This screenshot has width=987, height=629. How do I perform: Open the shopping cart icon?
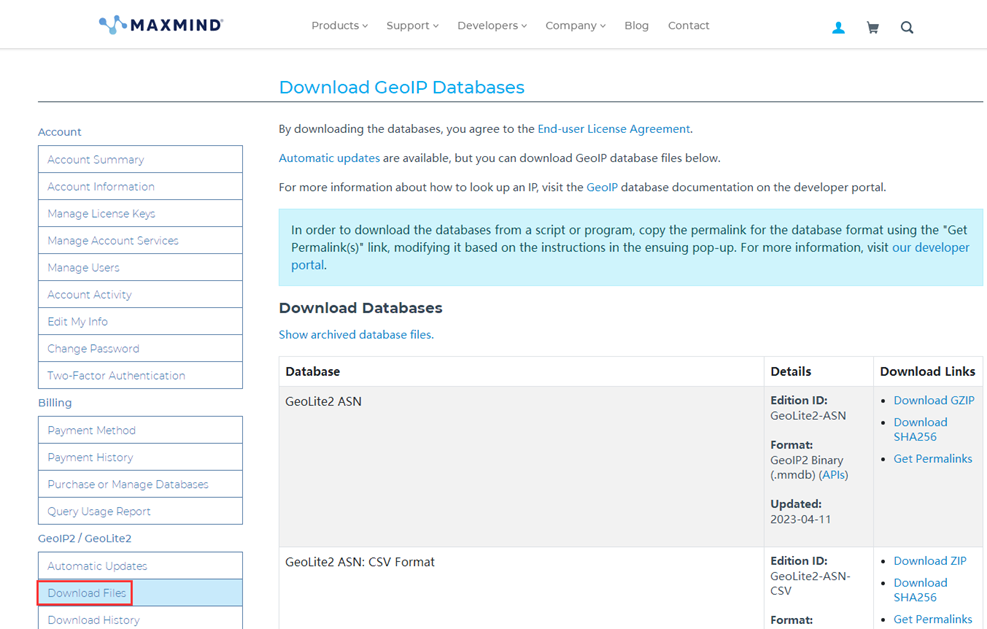pos(872,28)
